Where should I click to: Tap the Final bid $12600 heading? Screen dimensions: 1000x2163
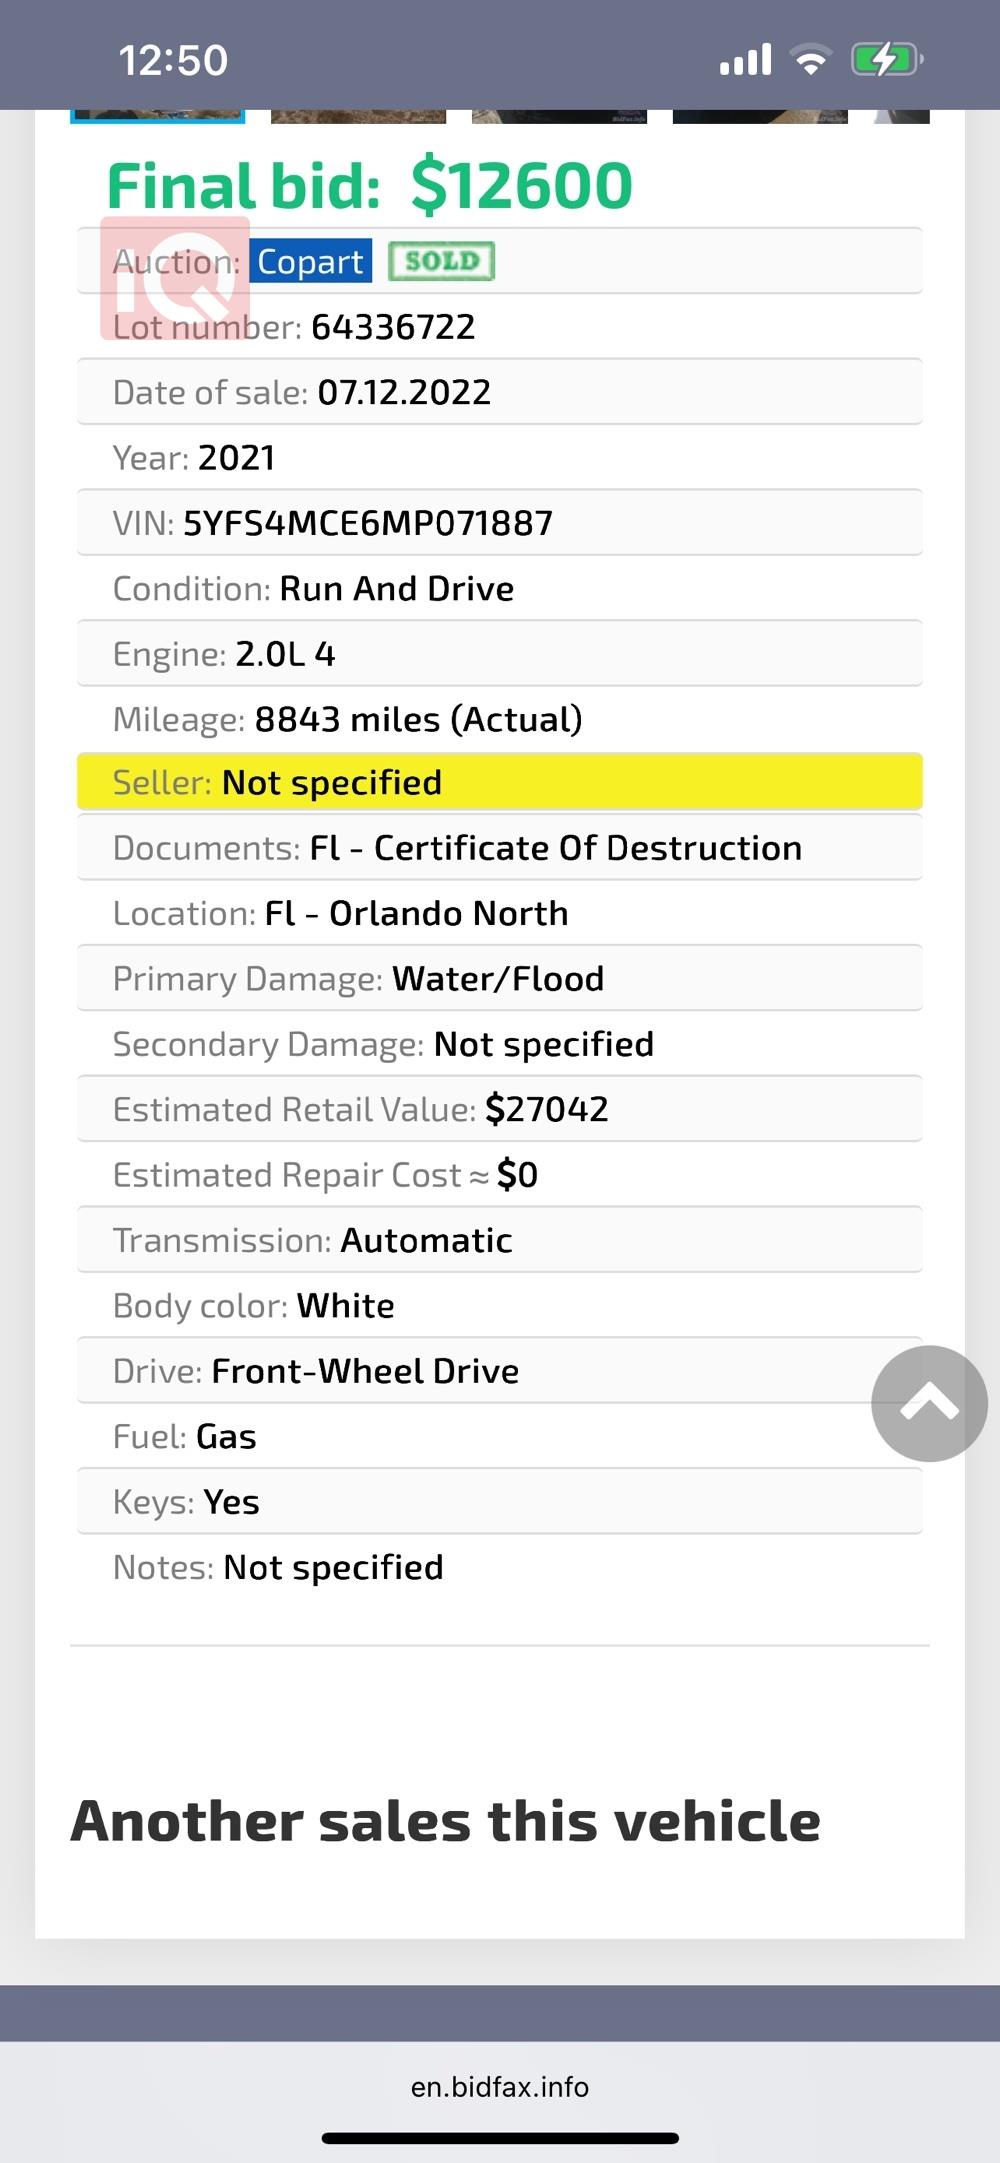[370, 185]
